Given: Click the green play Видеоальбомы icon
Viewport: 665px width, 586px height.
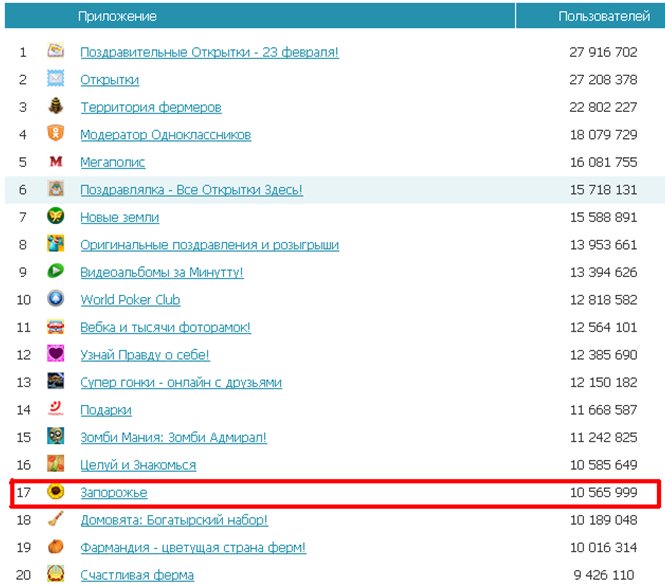Looking at the screenshot, I should [x=56, y=271].
